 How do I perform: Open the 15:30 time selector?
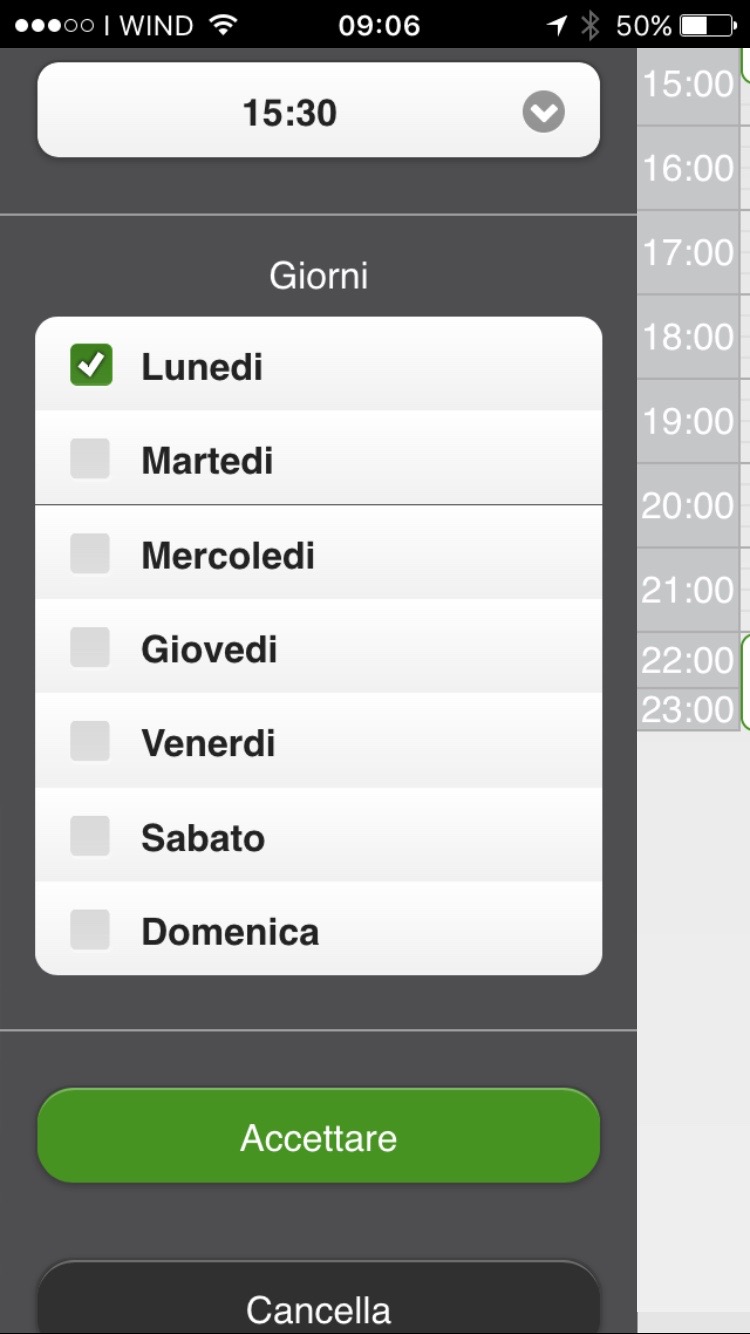click(290, 112)
